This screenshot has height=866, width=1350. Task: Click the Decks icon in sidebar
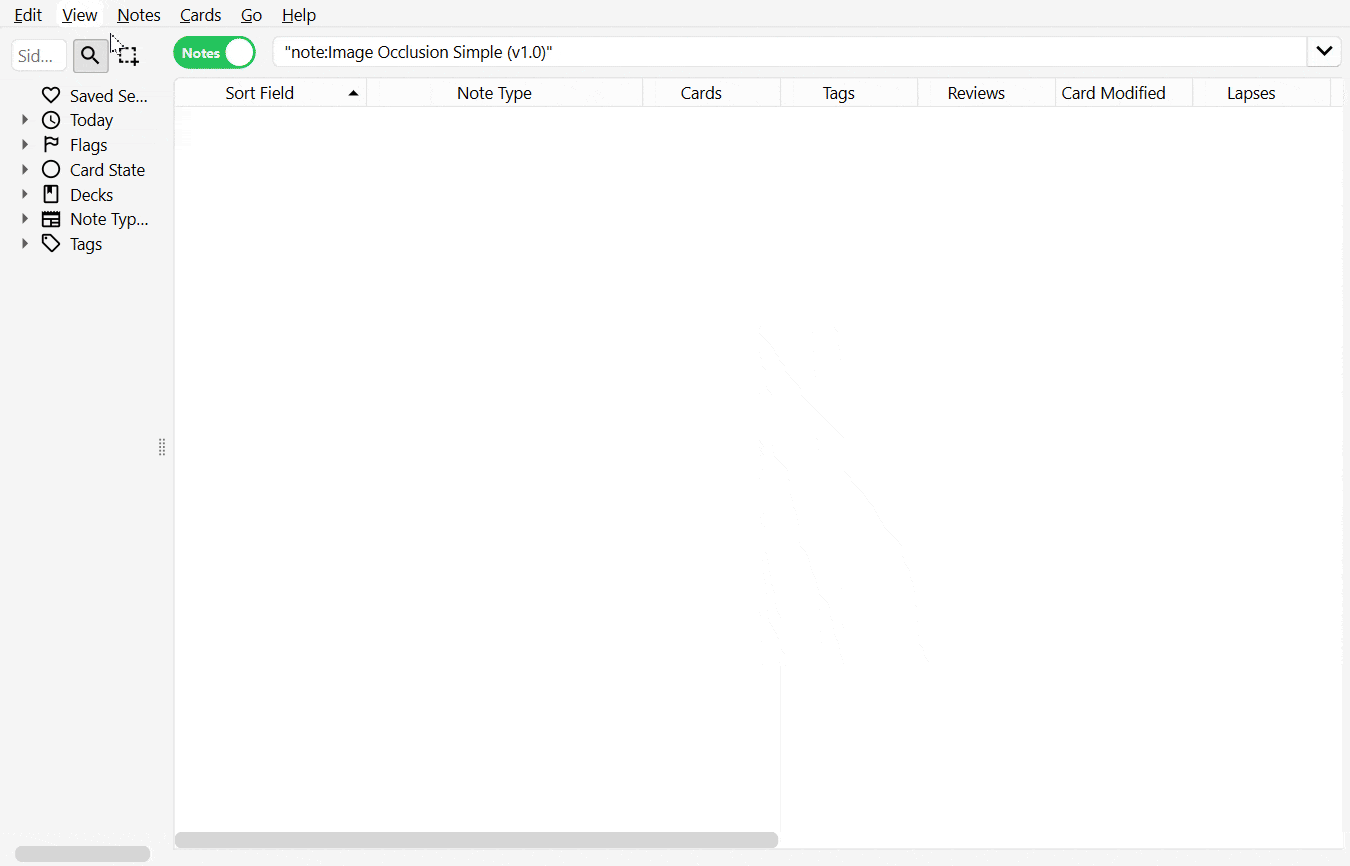coord(50,194)
